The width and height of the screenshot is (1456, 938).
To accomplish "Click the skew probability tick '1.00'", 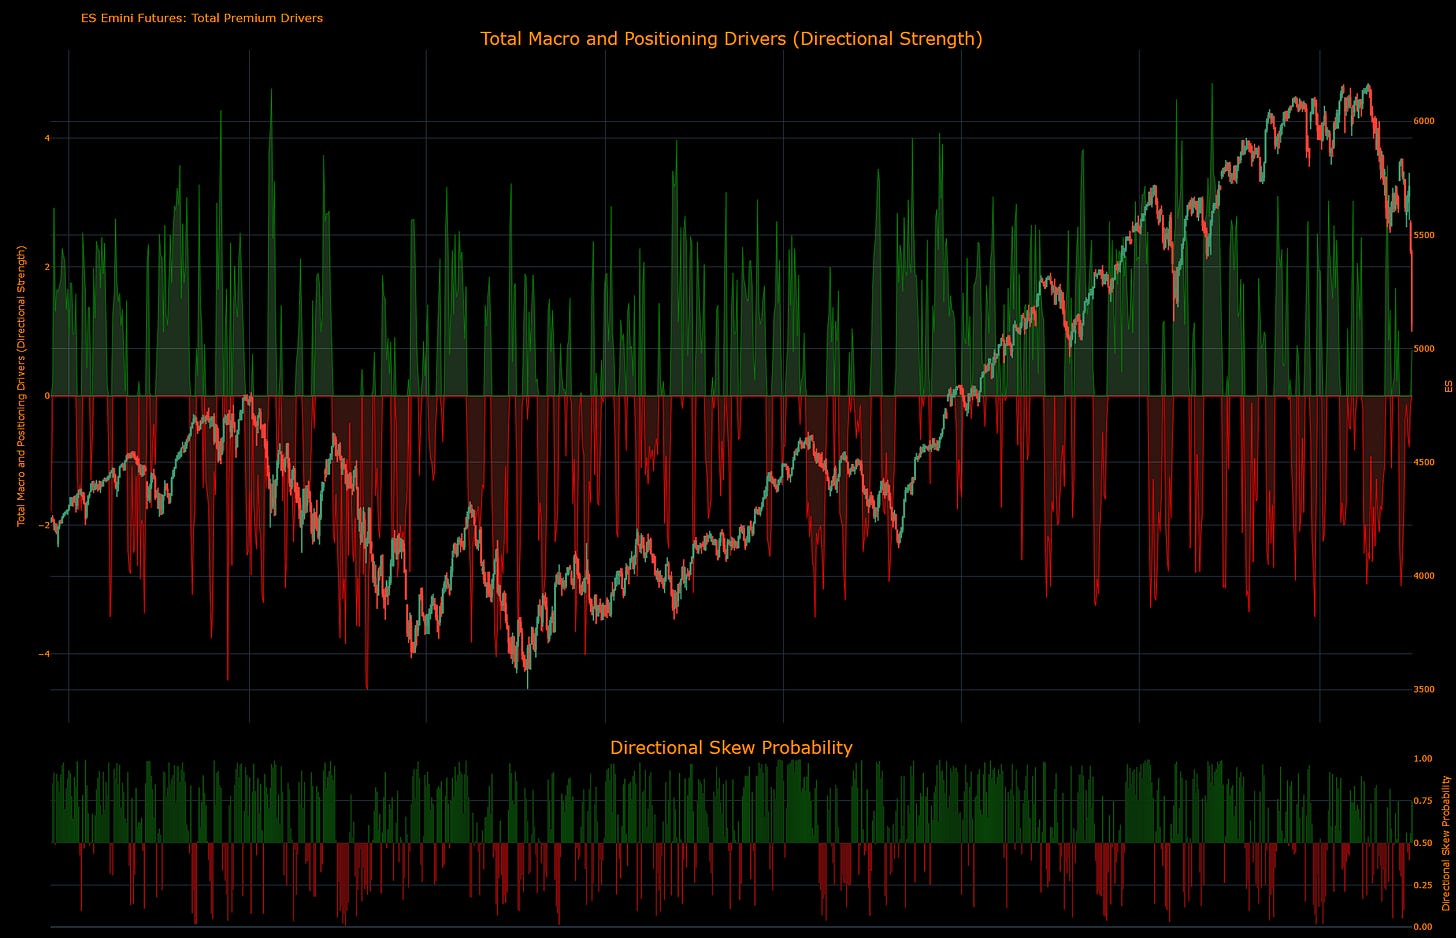I will point(1422,759).
